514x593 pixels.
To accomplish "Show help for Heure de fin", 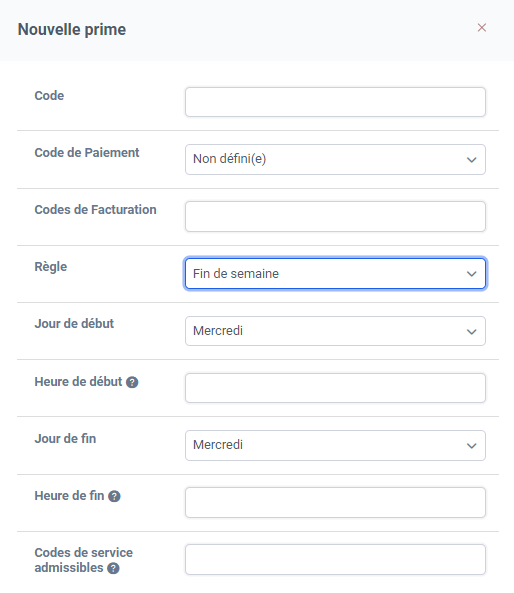I will 114,496.
